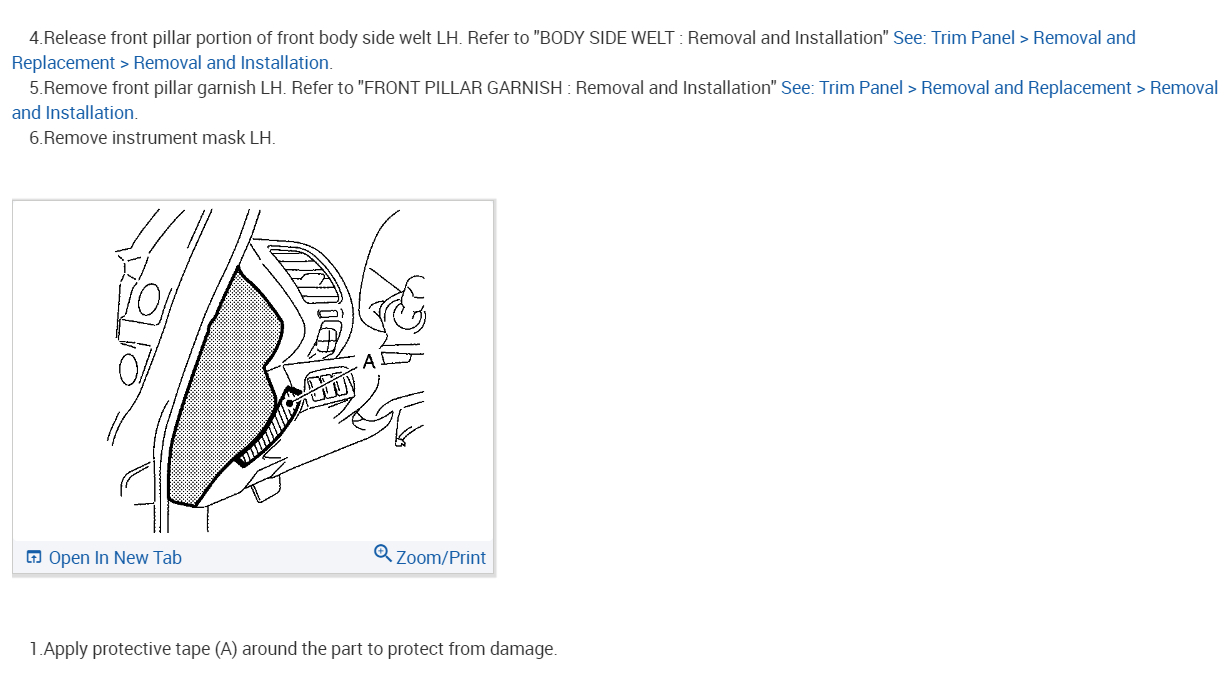Image resolution: width=1225 pixels, height=683 pixels.
Task: Click the wrapped 'and Installation' link continuation
Action: pyautogui.click(x=73, y=113)
